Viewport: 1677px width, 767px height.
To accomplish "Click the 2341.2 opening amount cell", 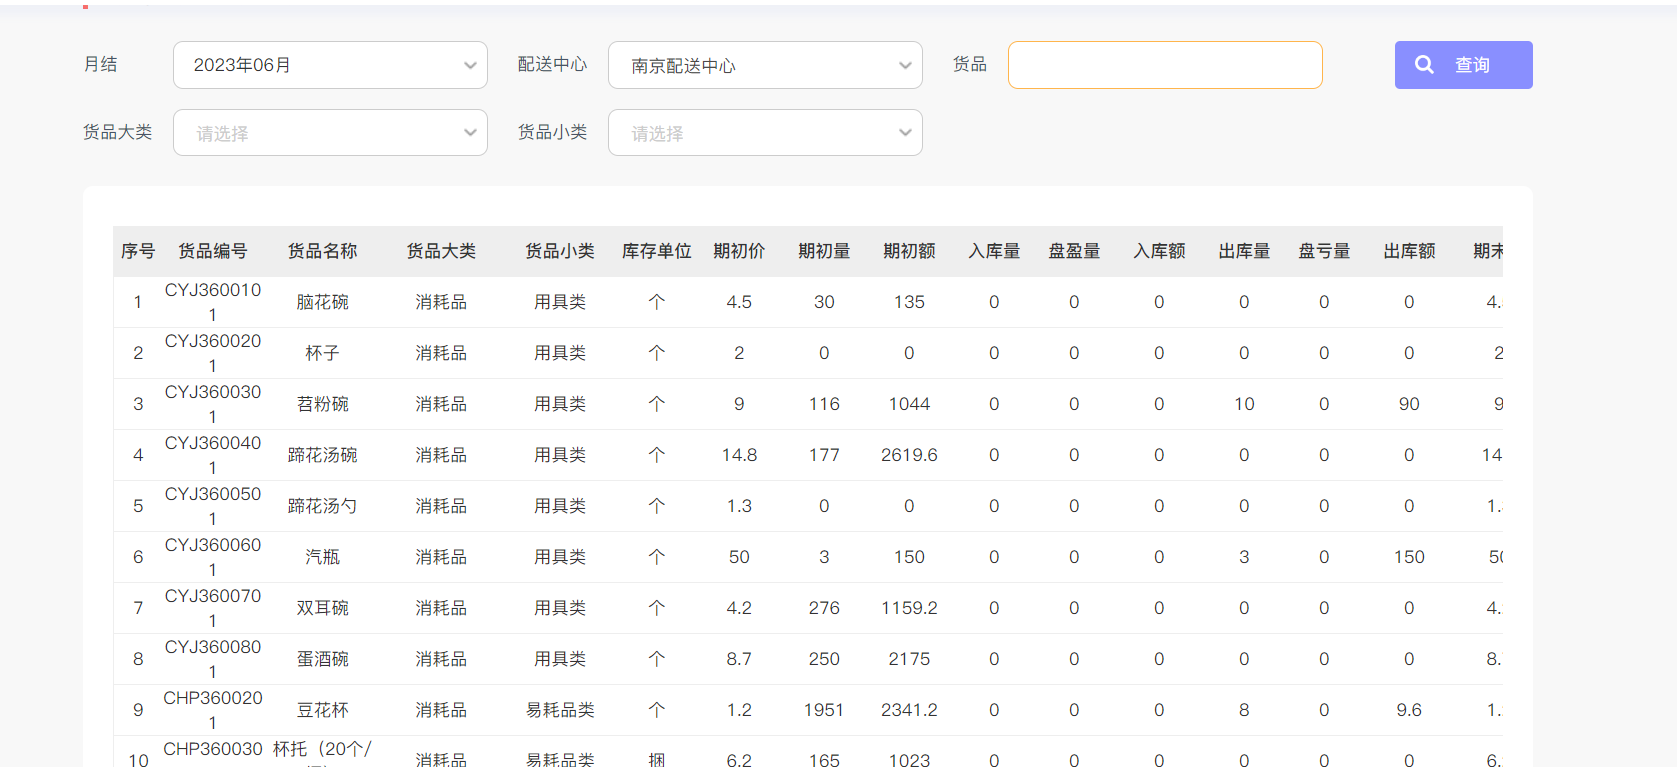I will coord(909,710).
